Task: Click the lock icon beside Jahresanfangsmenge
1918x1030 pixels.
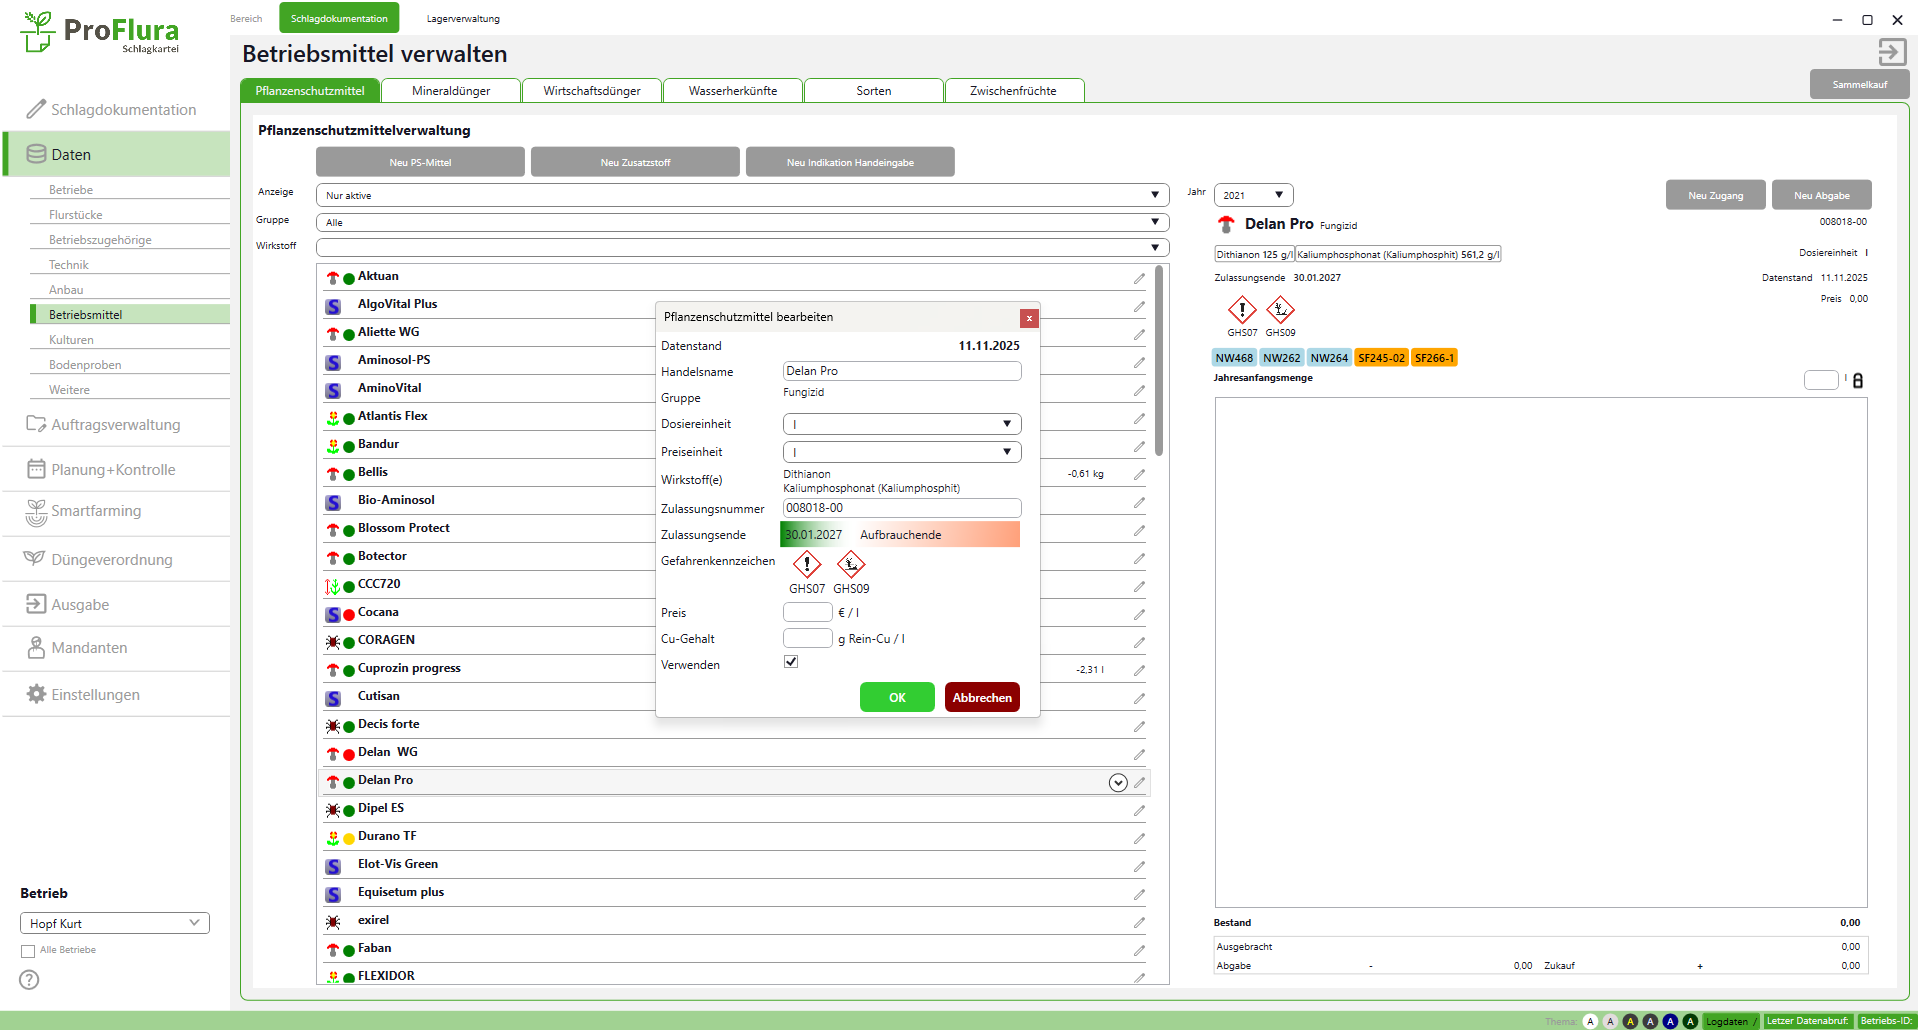Action: (x=1858, y=381)
